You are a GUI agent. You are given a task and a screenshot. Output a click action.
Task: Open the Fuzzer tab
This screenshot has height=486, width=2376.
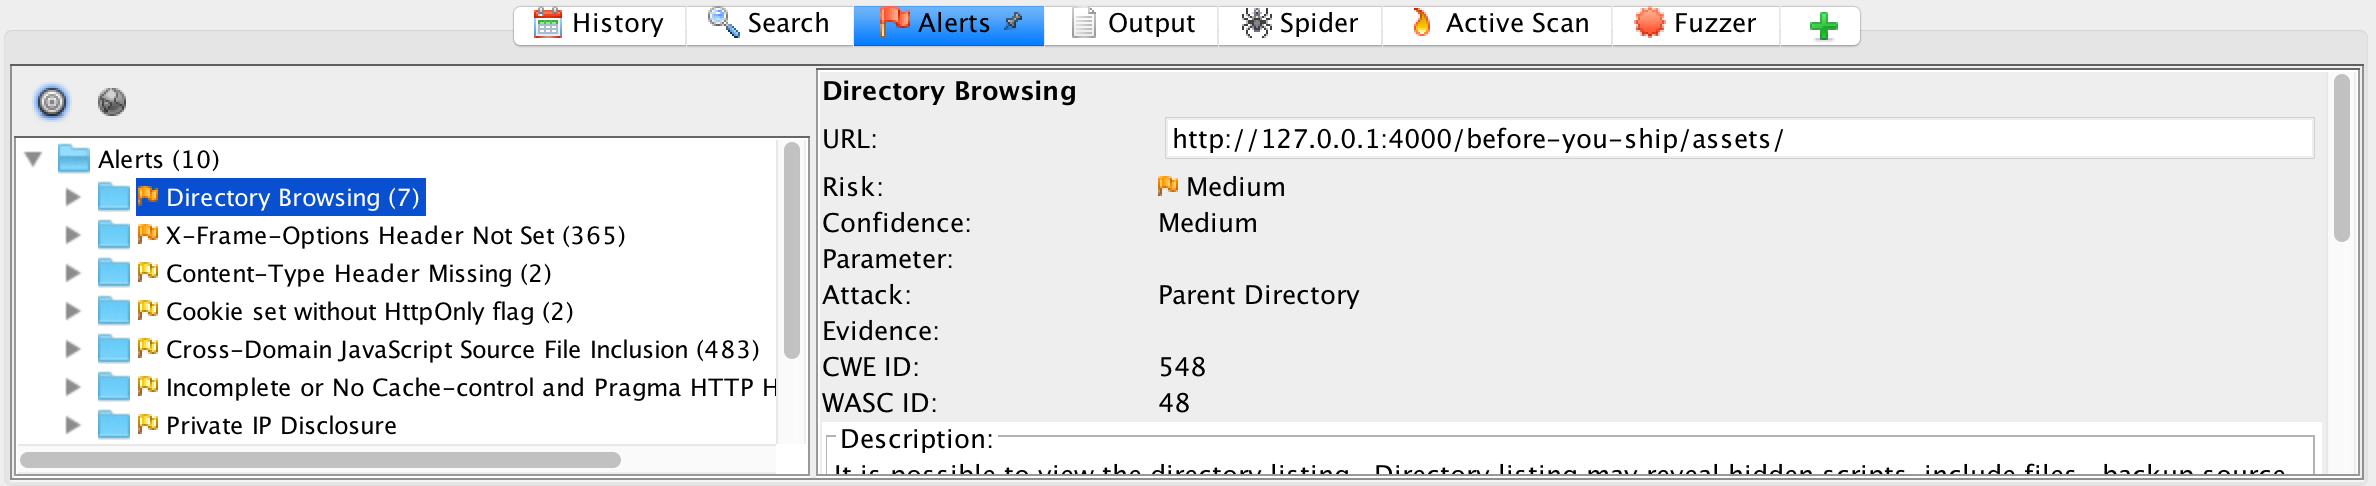(1696, 24)
